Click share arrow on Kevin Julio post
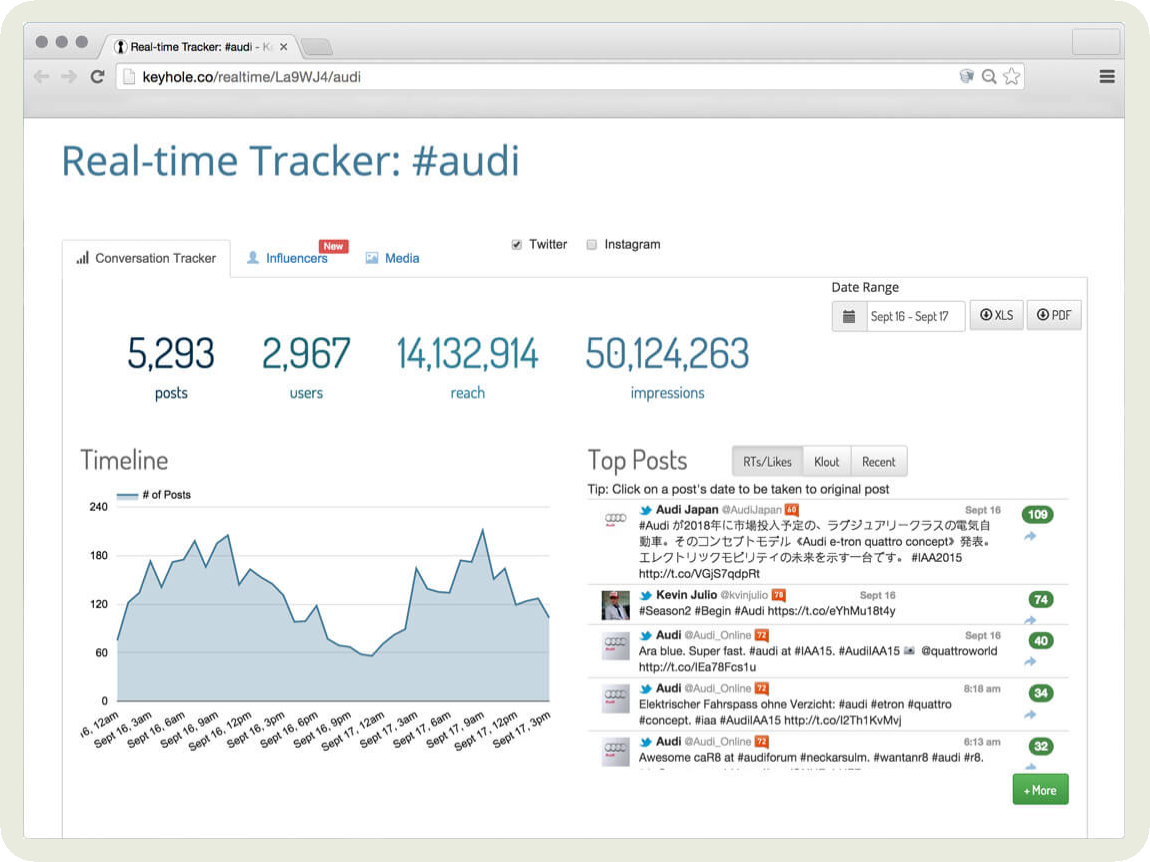 1030,620
